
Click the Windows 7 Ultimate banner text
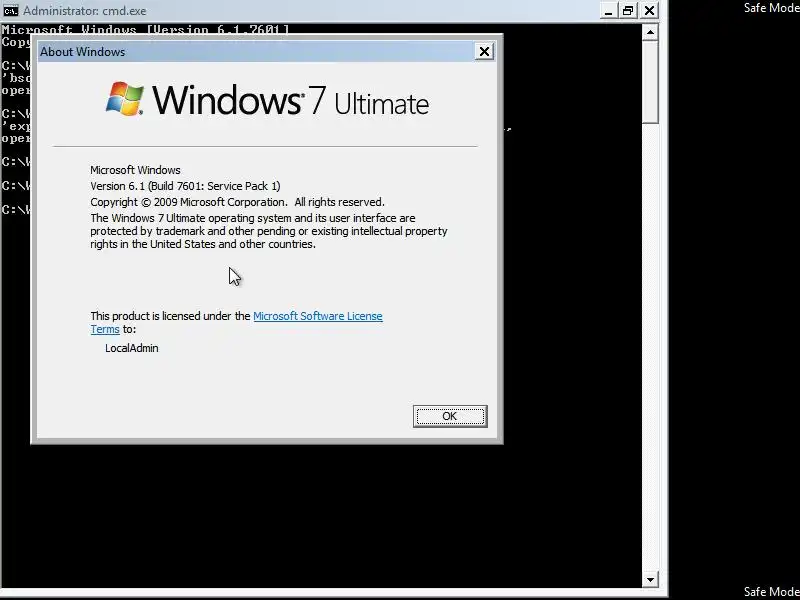point(290,100)
